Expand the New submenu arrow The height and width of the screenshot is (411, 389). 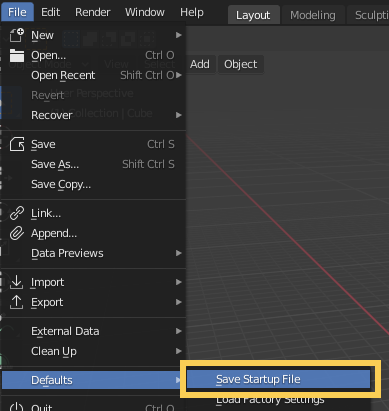[179, 35]
